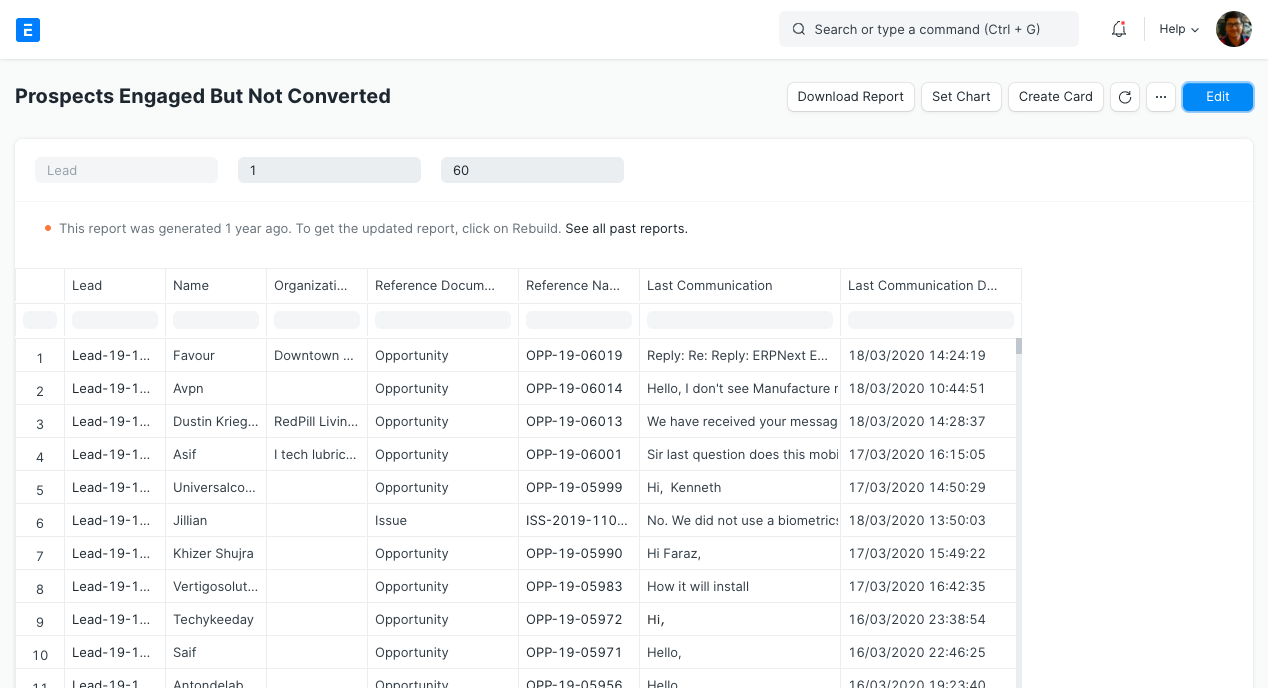The height and width of the screenshot is (688, 1268).
Task: Click the filter box under Last Communication
Action: [x=739, y=319]
